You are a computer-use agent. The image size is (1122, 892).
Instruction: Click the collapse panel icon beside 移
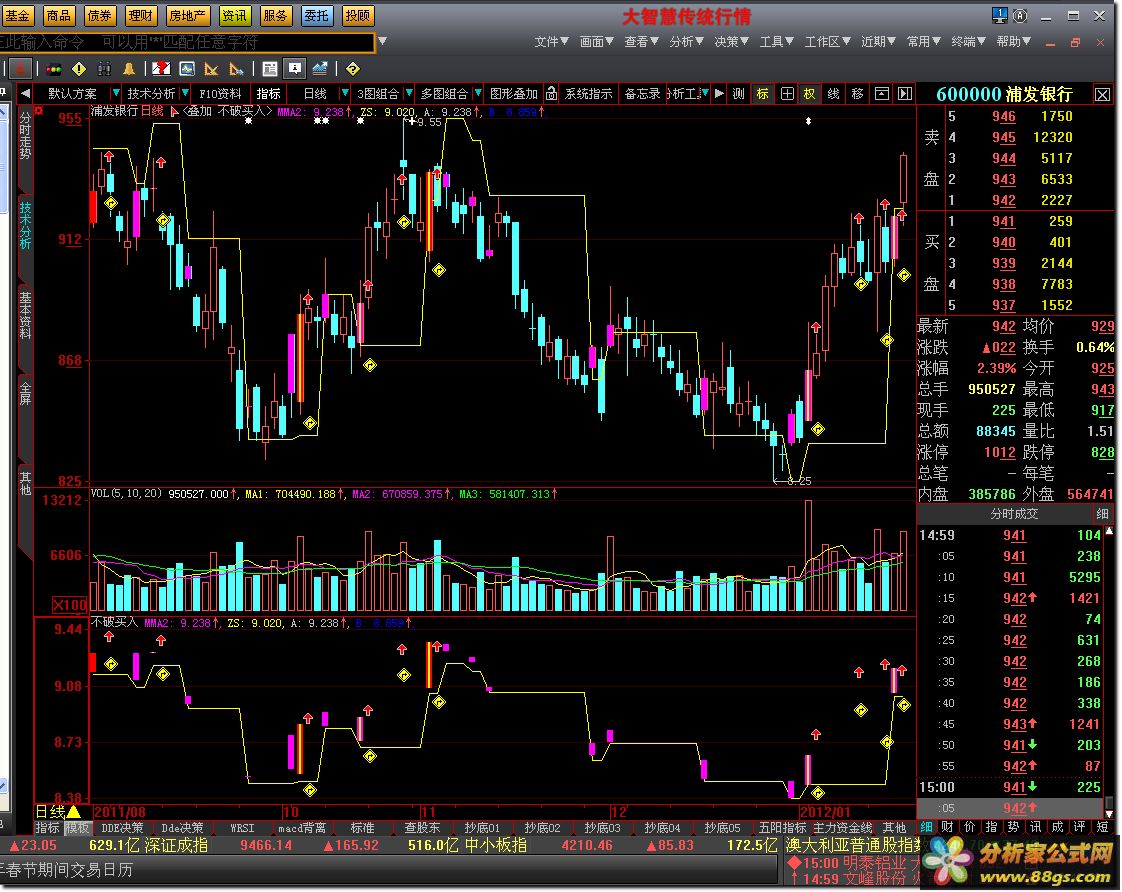pyautogui.click(x=882, y=94)
